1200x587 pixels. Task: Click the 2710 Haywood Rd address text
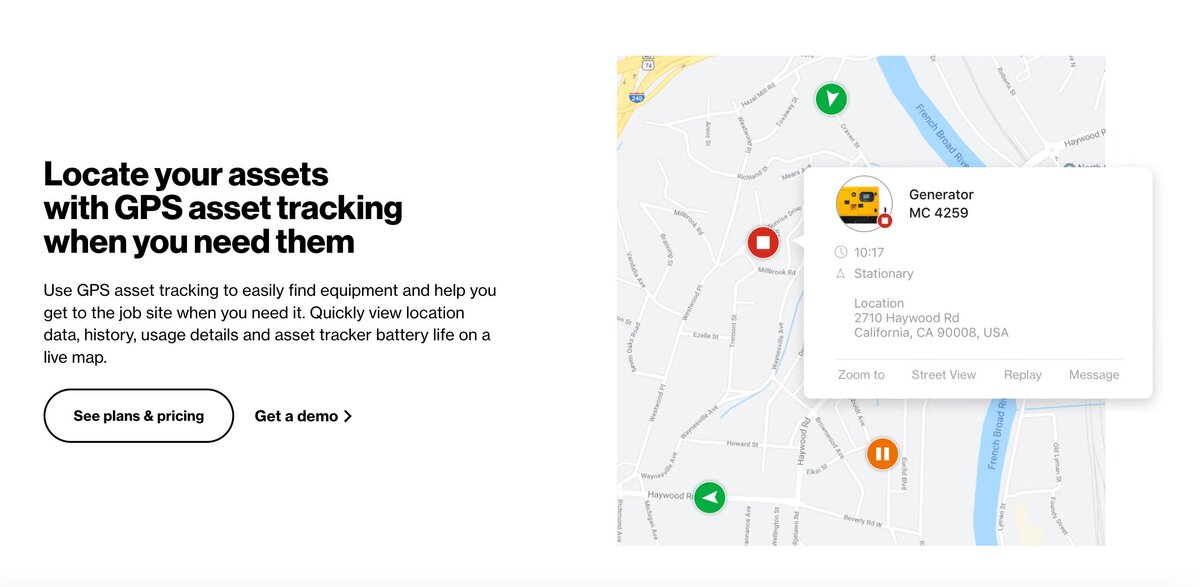point(907,318)
